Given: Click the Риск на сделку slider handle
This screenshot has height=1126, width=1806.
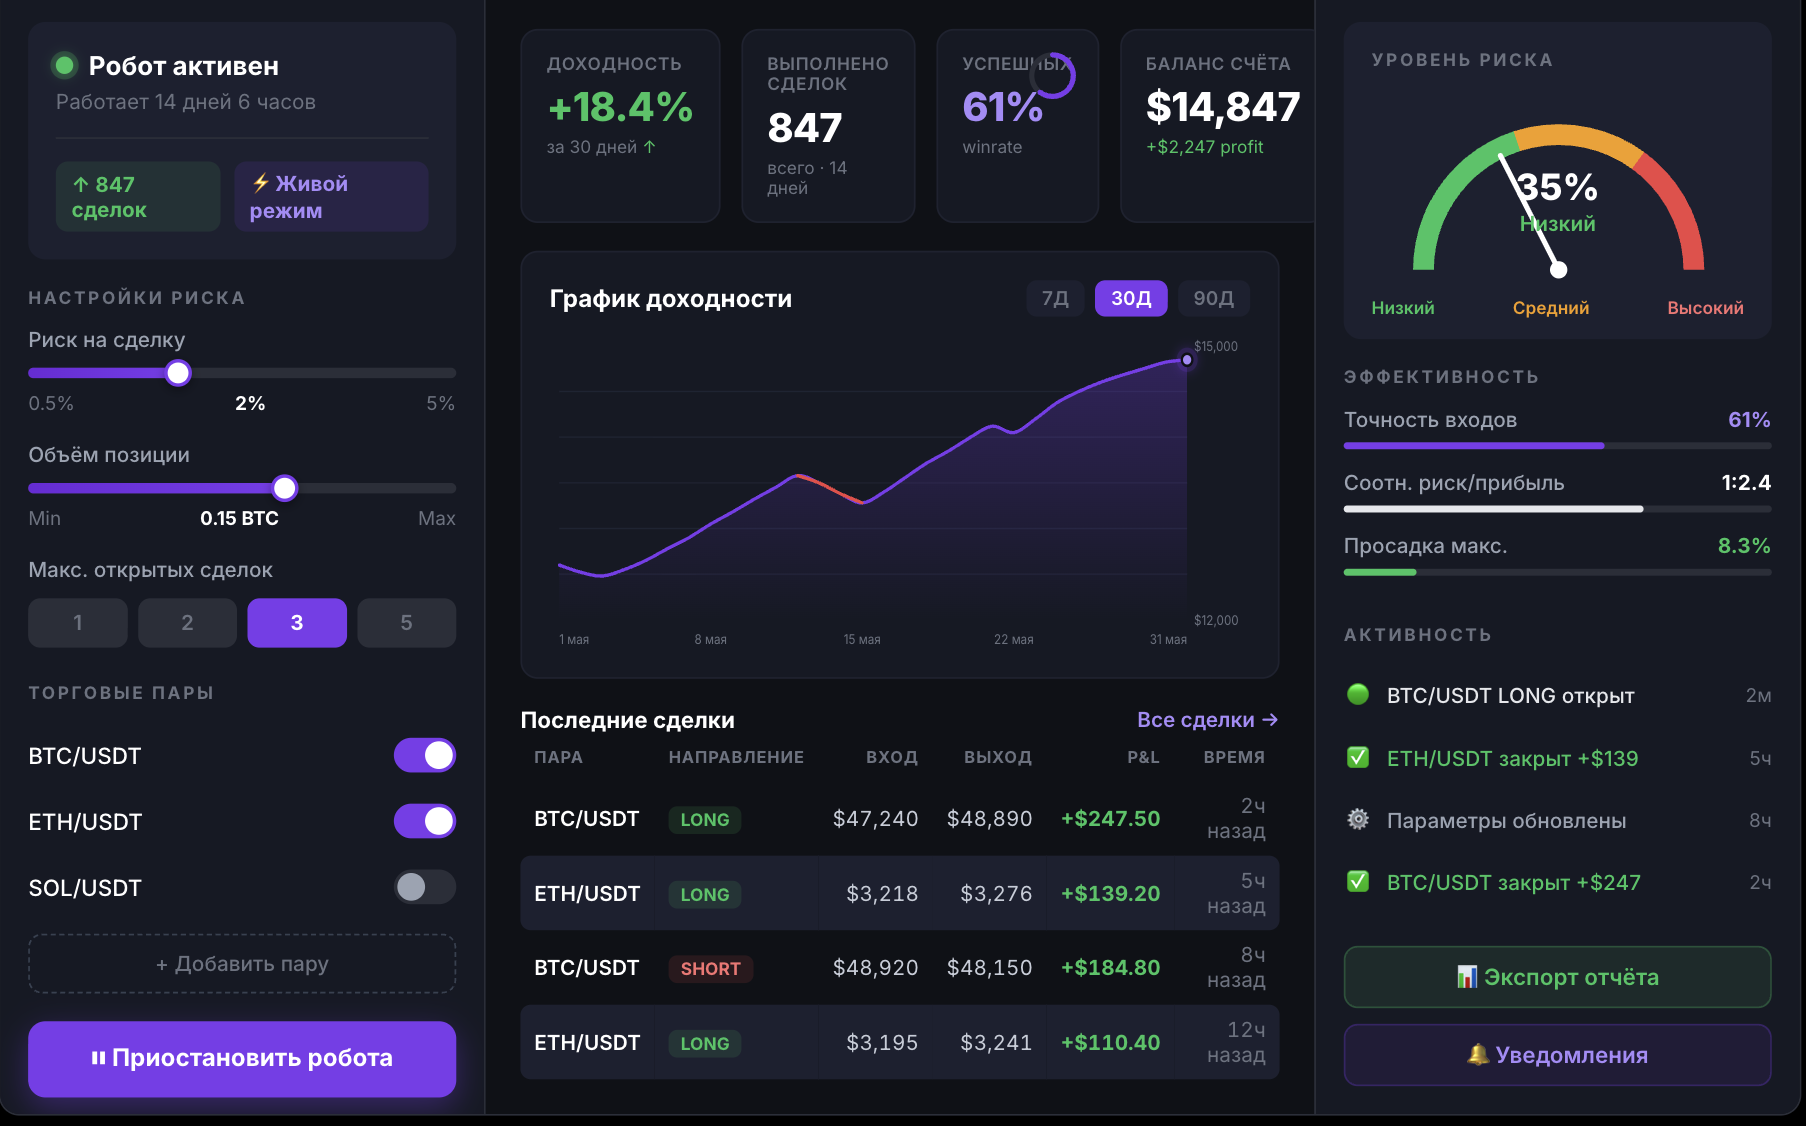Looking at the screenshot, I should point(178,373).
